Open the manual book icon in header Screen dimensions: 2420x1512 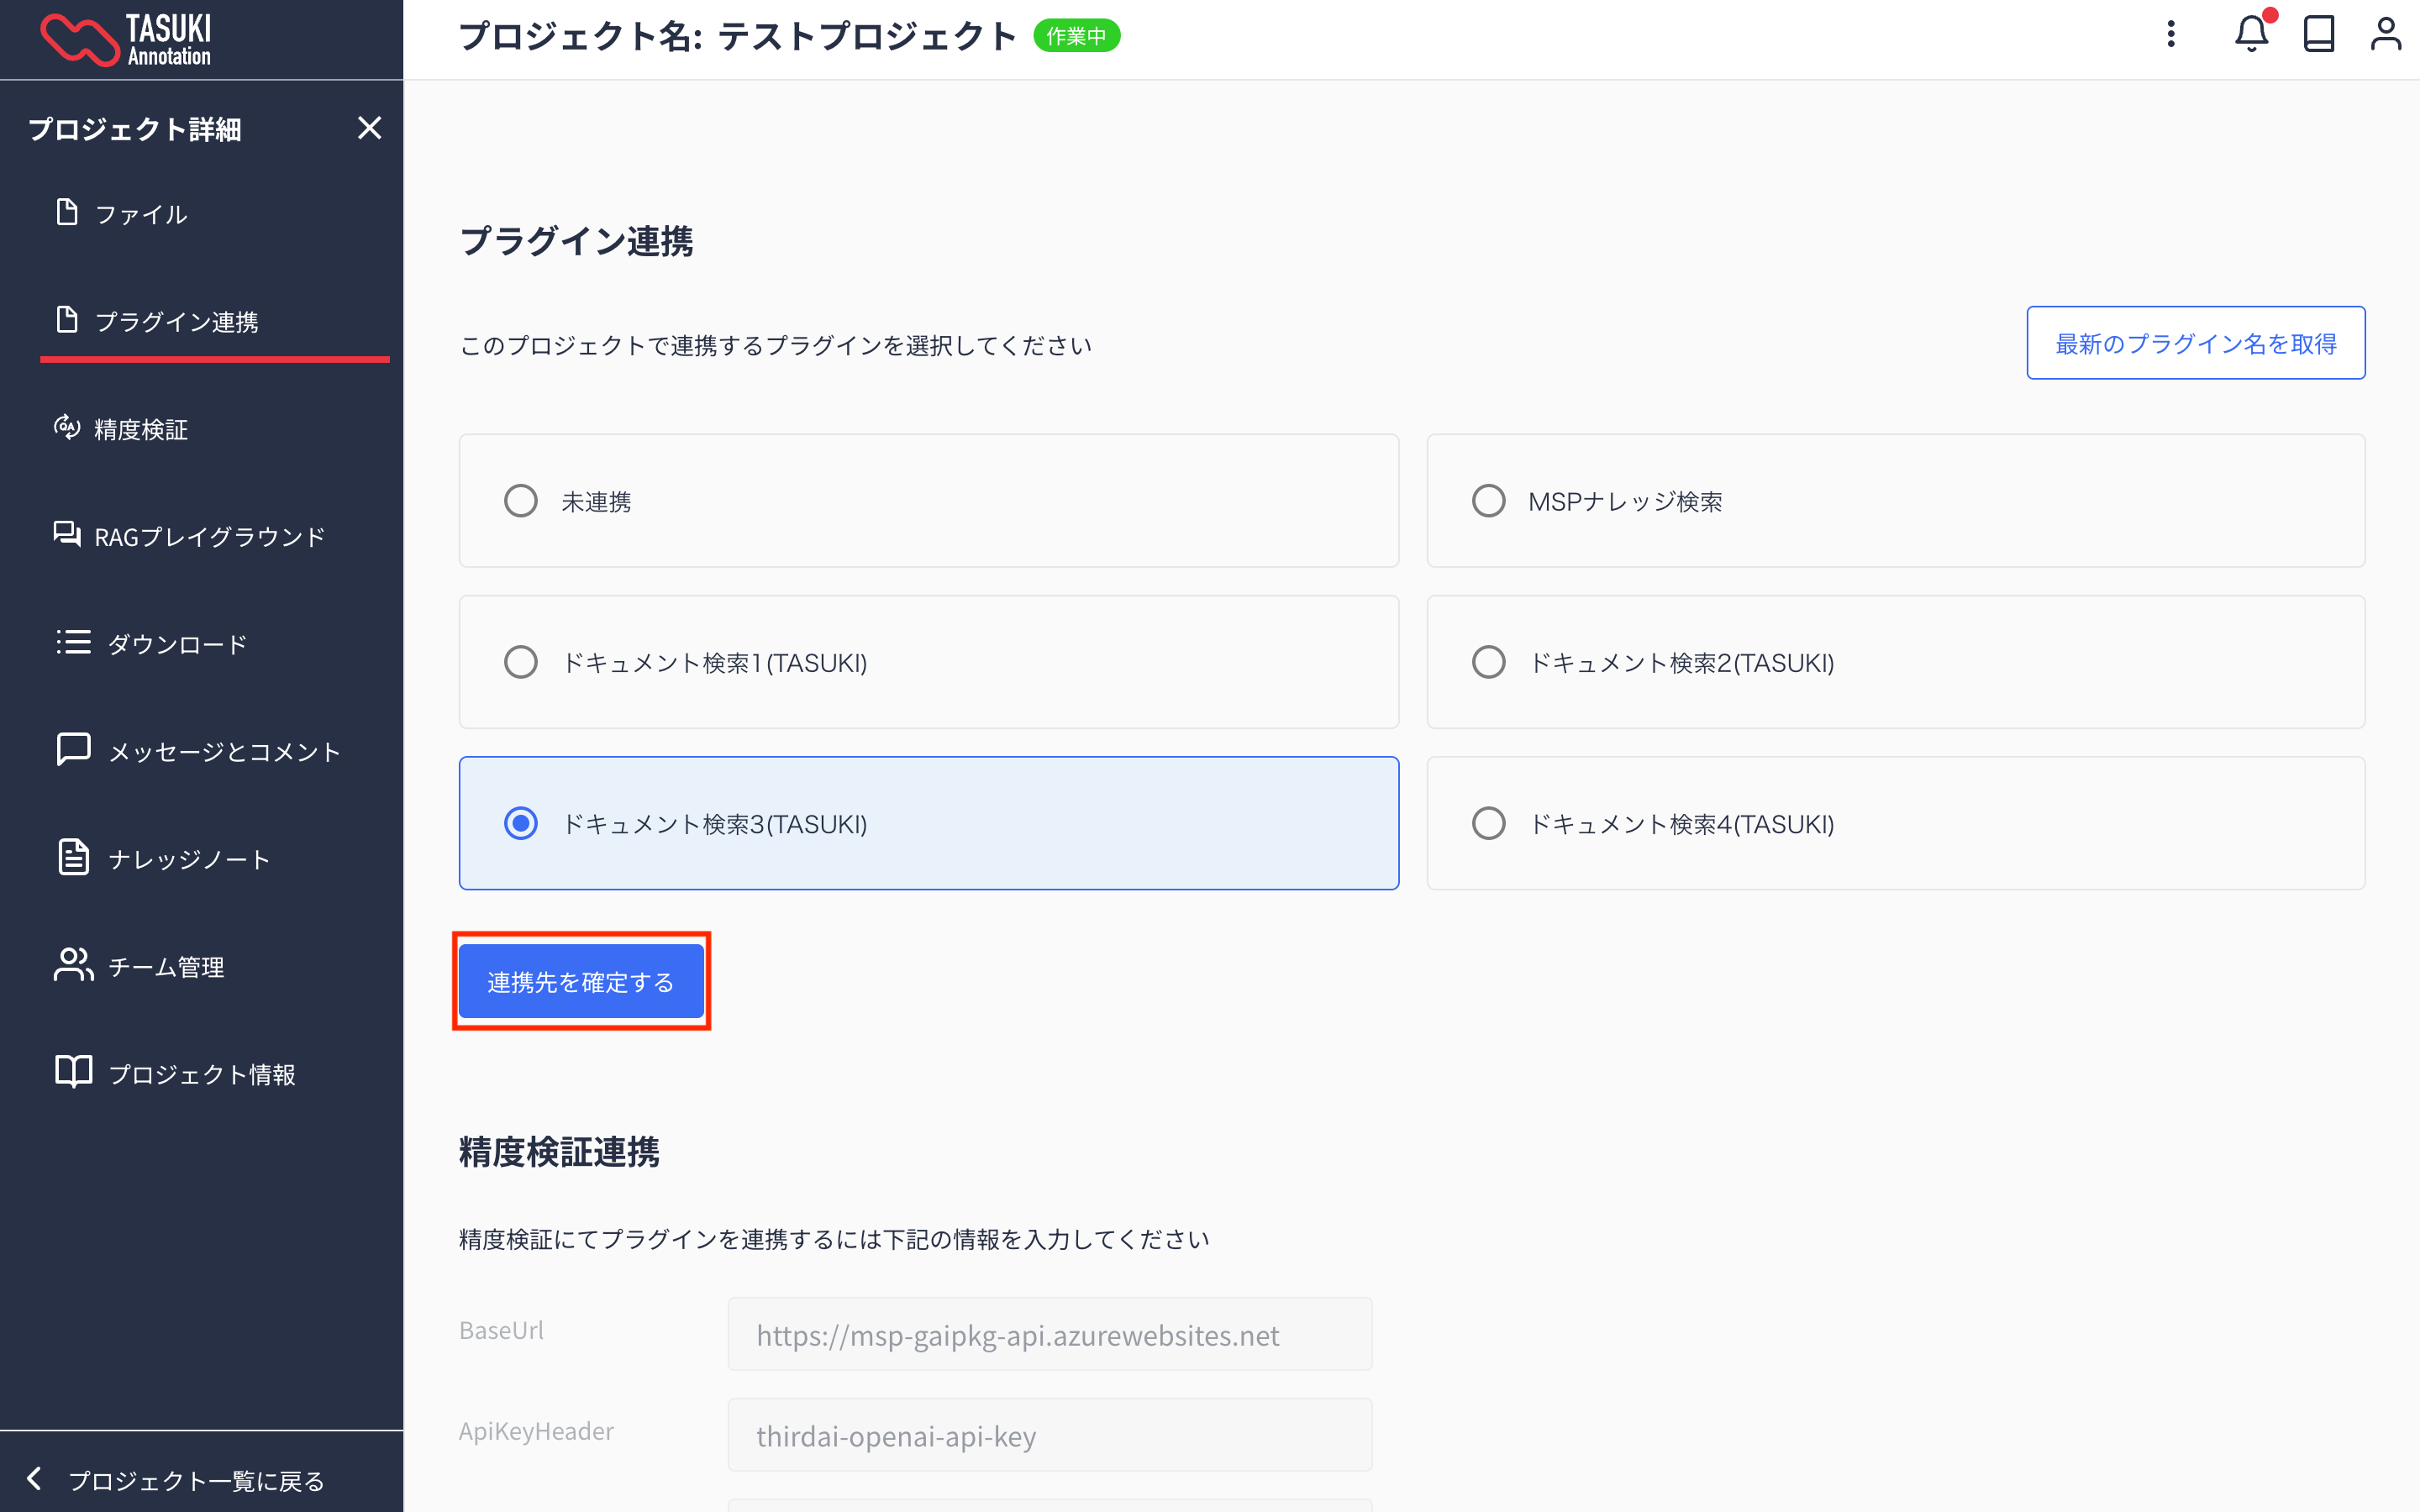pyautogui.click(x=2318, y=35)
